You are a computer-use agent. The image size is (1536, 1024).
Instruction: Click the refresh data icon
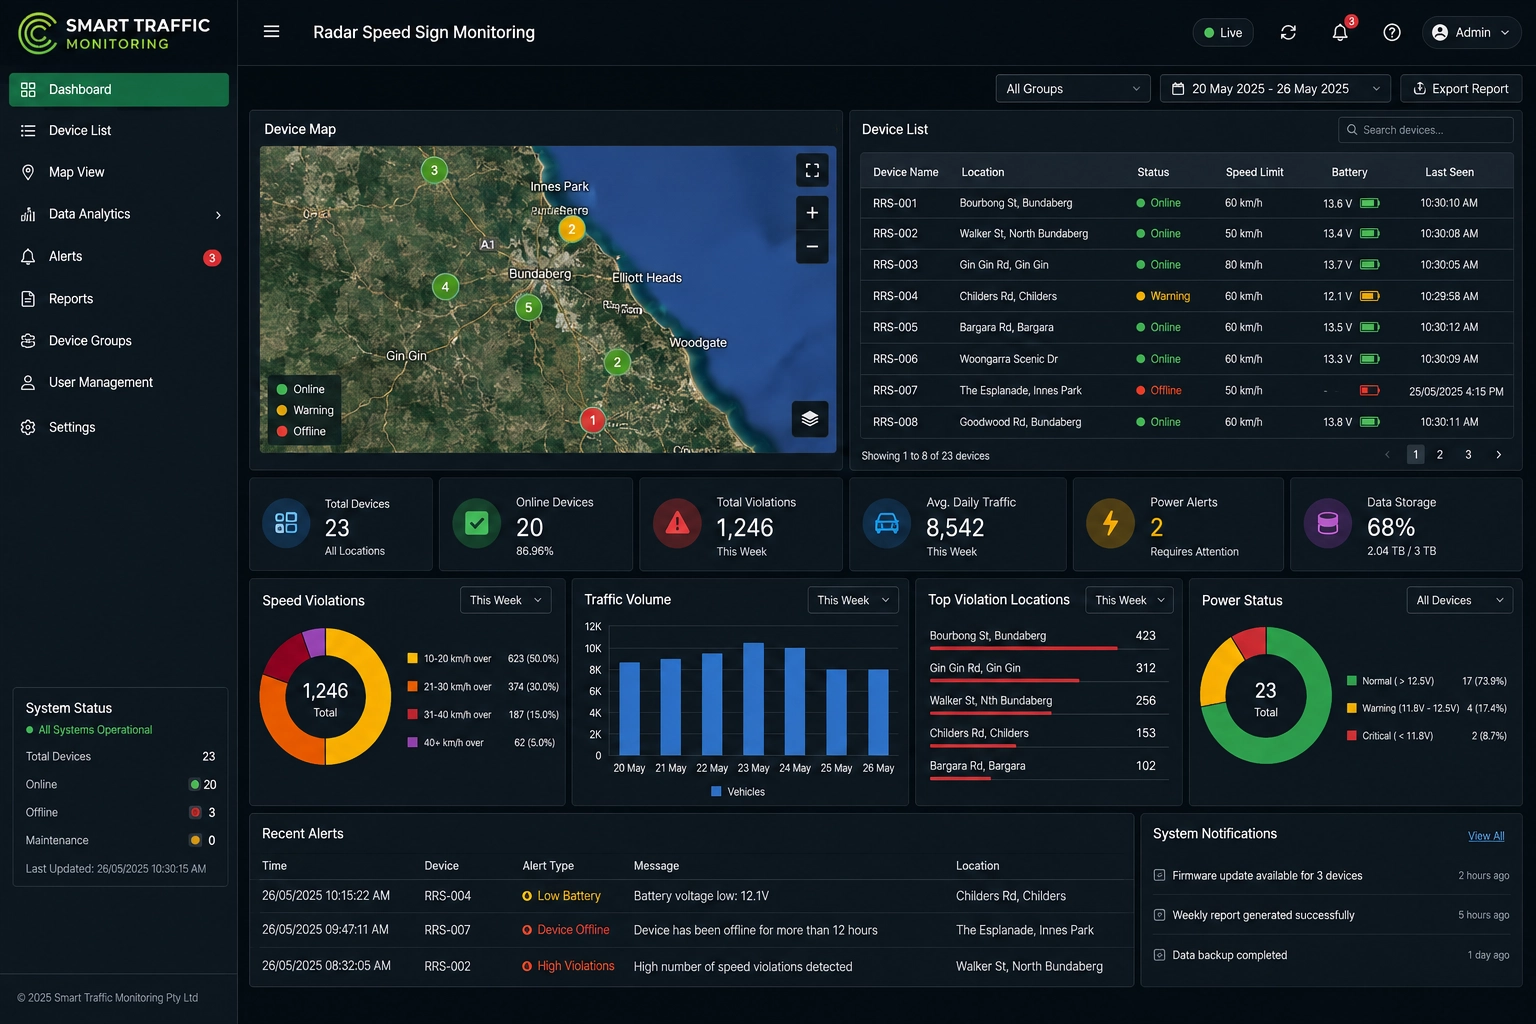[1288, 33]
